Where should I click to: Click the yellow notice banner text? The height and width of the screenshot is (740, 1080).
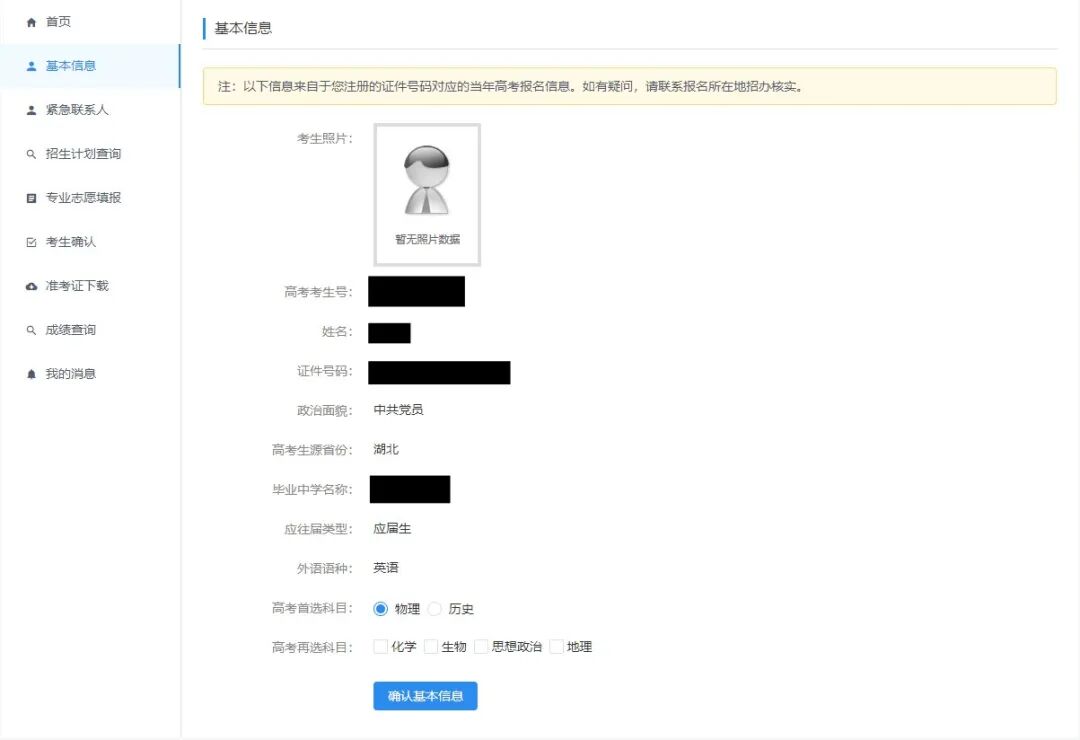tap(510, 87)
